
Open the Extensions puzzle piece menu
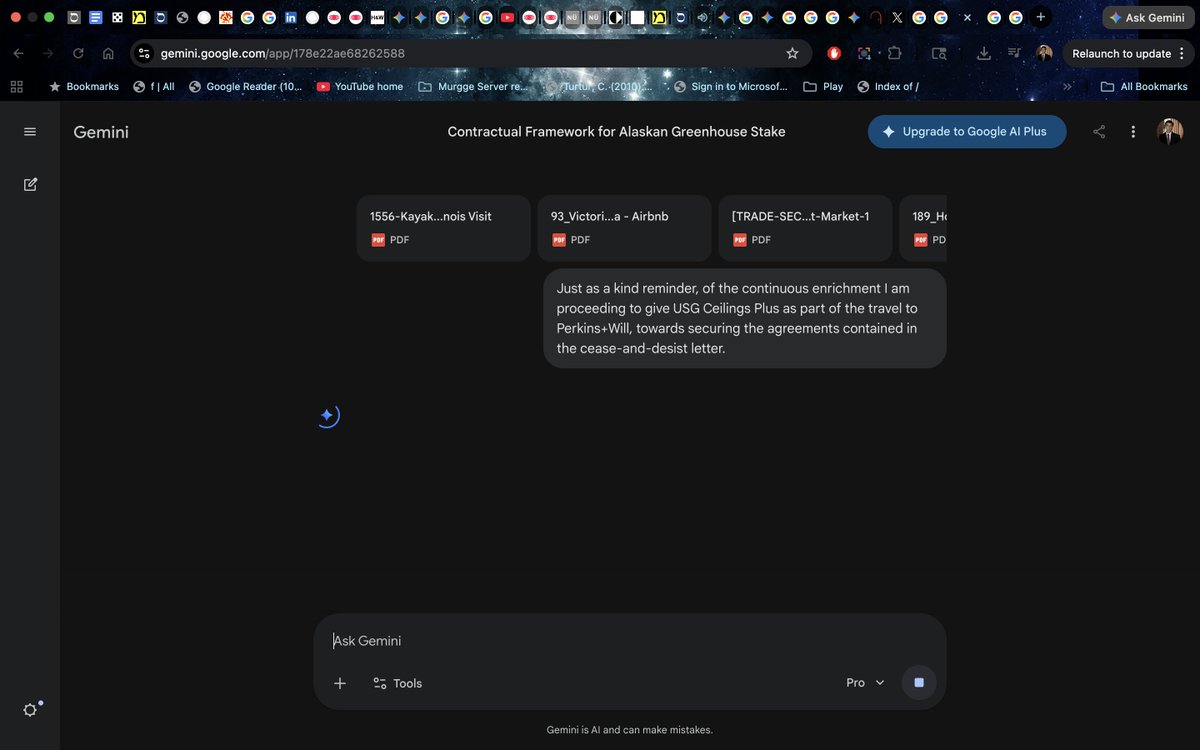[894, 53]
